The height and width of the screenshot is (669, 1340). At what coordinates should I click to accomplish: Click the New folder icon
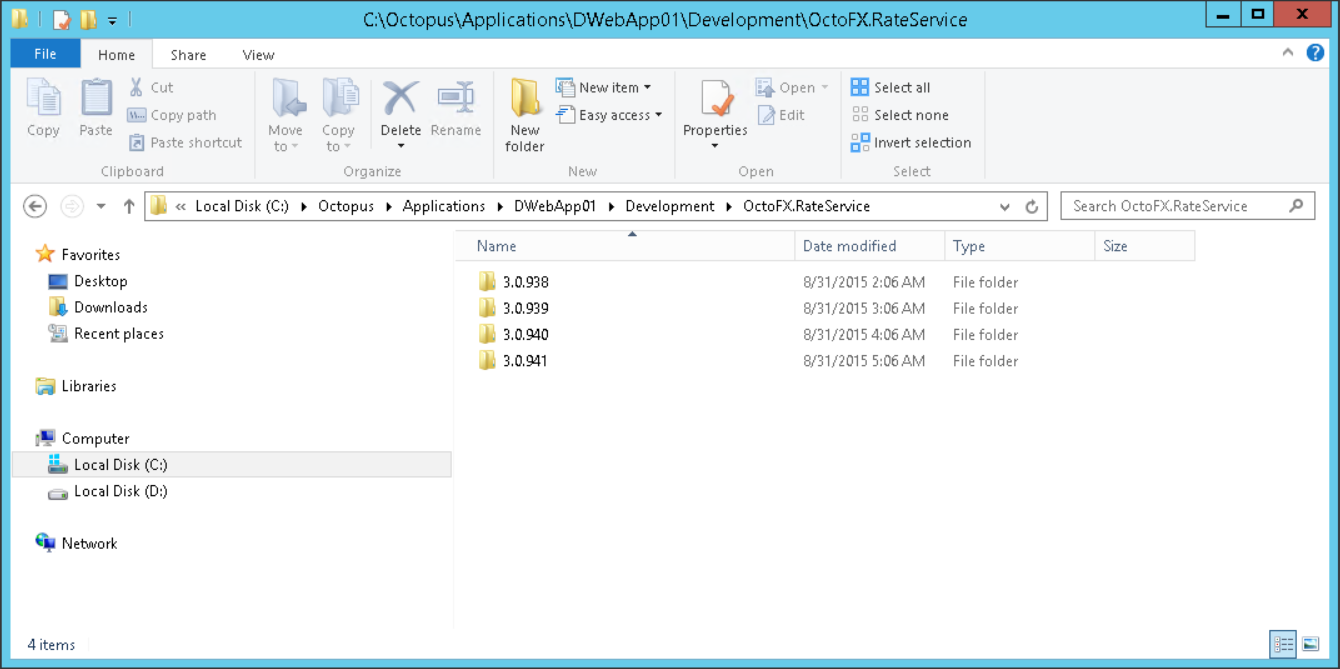[524, 101]
